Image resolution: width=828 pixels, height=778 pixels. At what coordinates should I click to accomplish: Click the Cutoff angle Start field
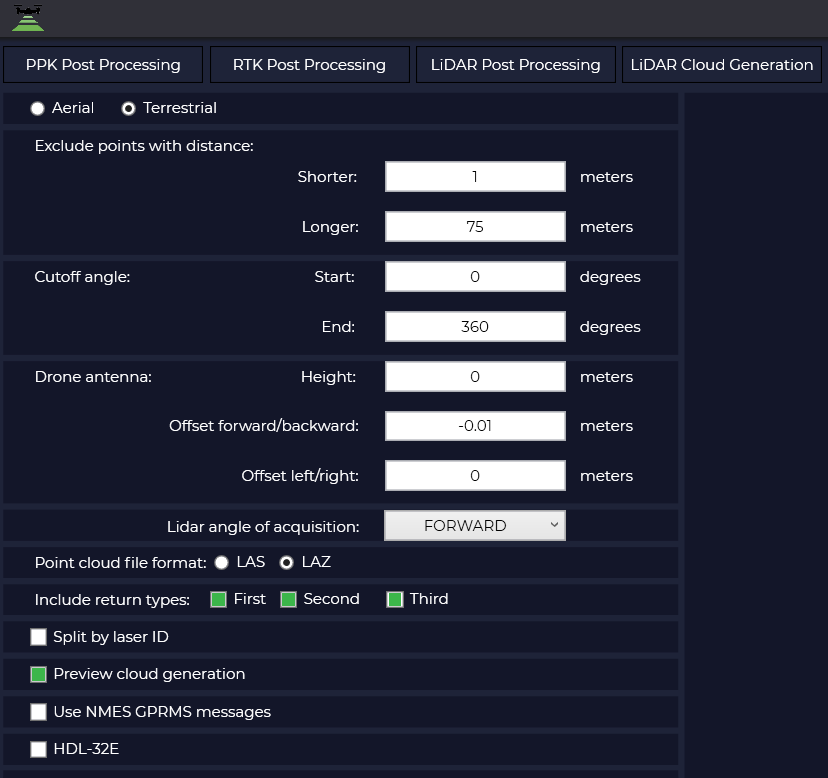tap(475, 276)
